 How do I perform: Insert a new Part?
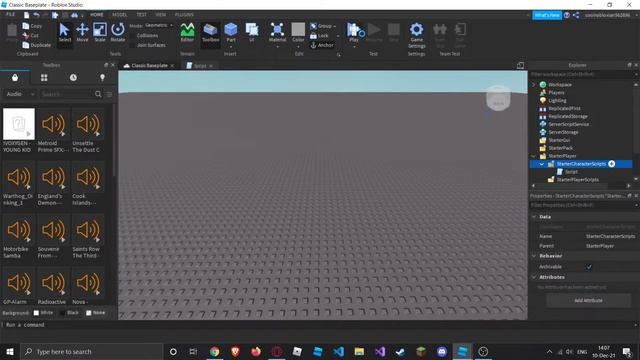point(231,33)
